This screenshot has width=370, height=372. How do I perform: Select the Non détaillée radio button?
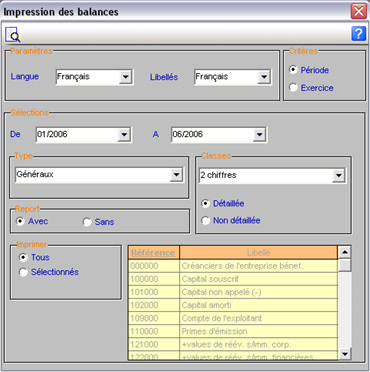206,220
